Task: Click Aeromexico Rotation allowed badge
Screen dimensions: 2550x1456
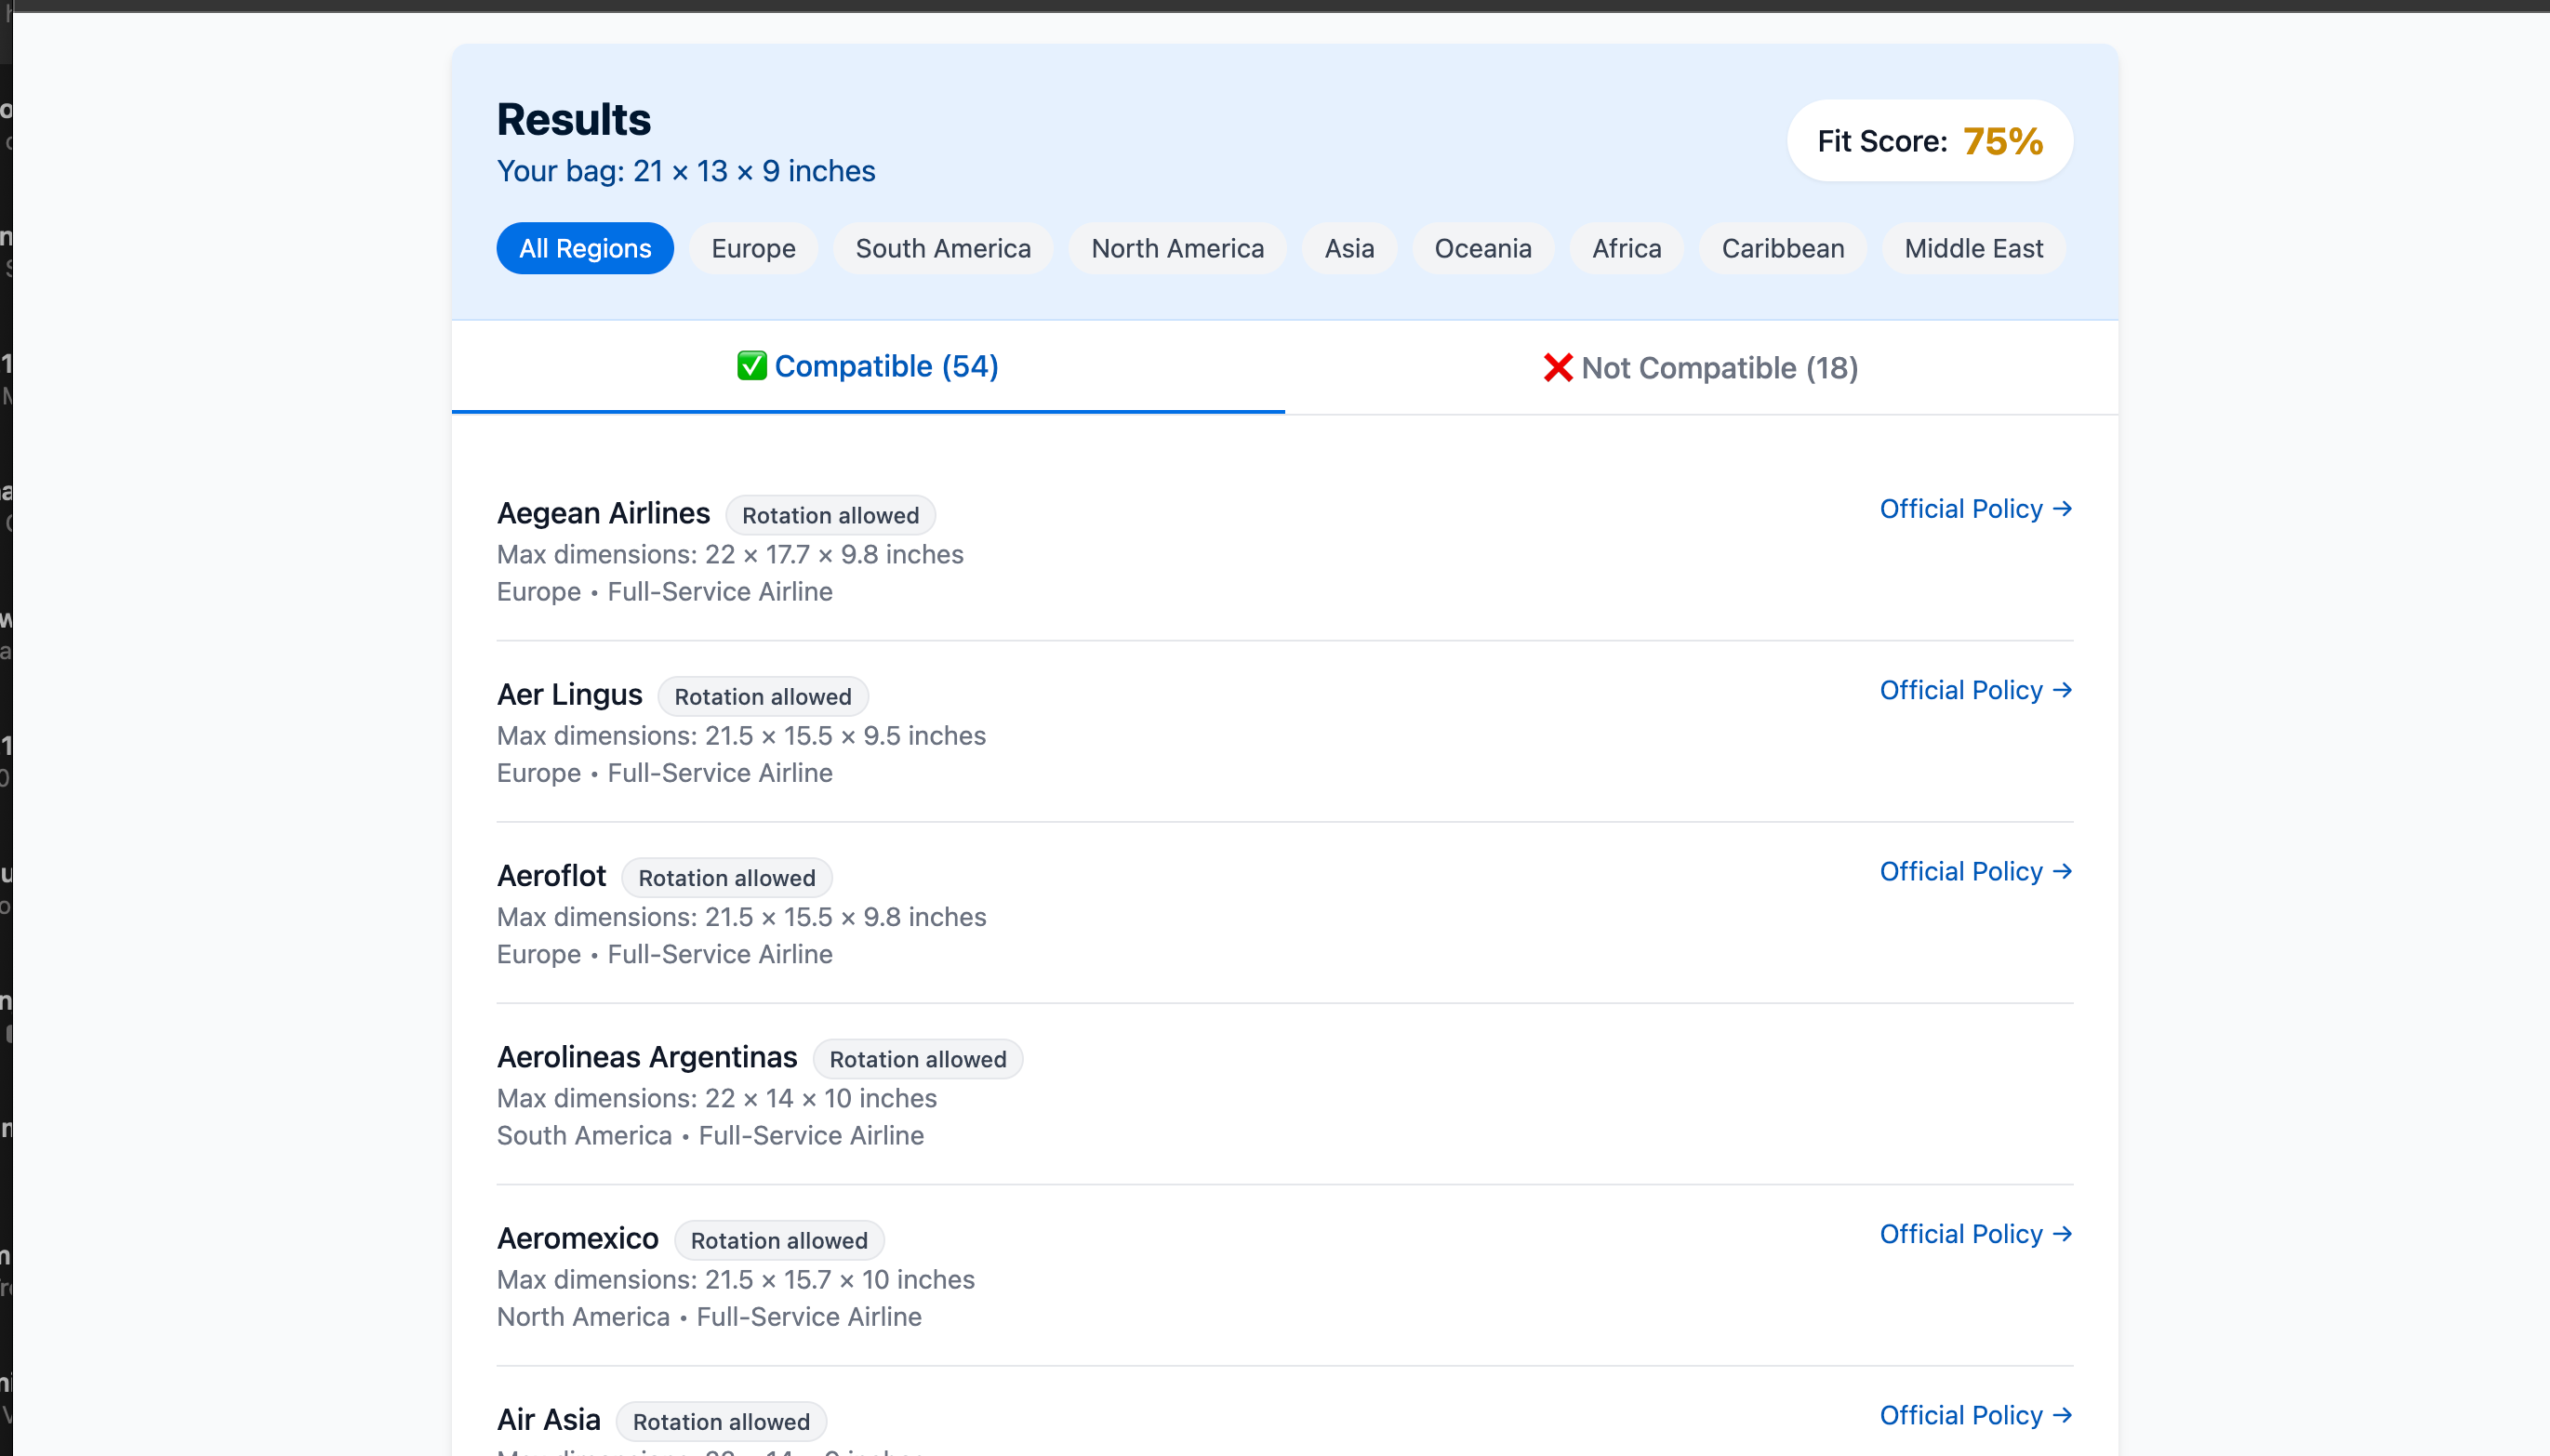Action: pos(779,1240)
